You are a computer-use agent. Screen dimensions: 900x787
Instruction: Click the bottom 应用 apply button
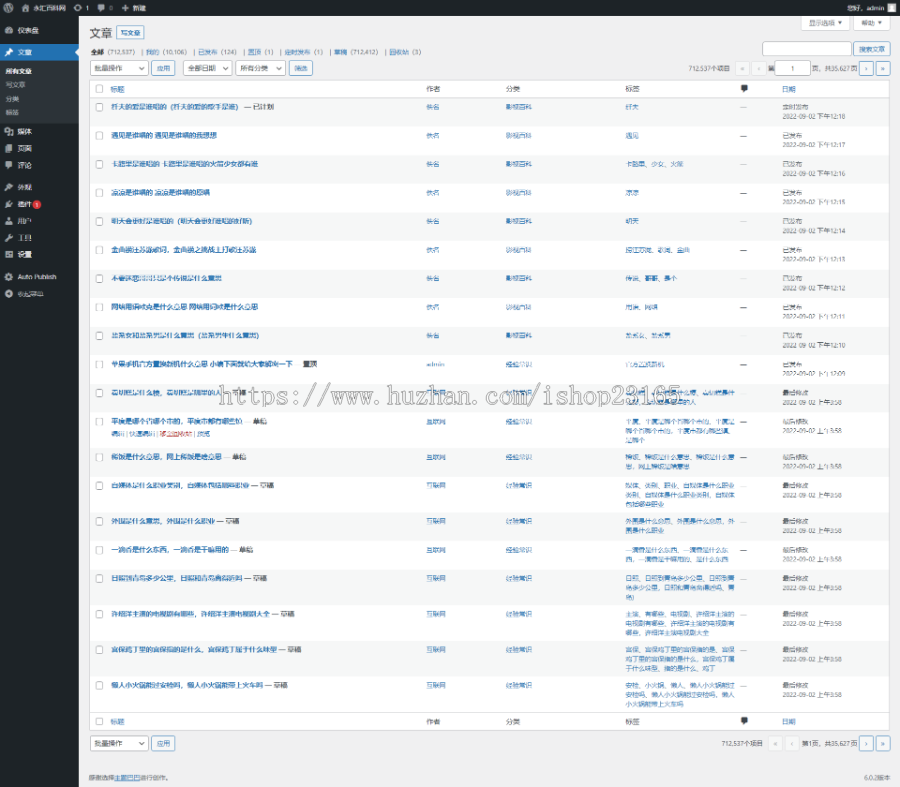164,743
